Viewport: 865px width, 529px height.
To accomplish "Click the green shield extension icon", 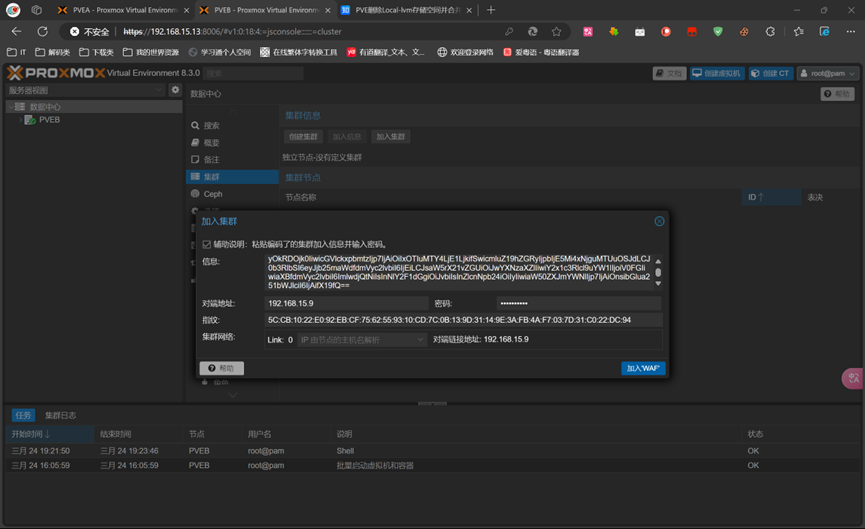I will point(718,32).
